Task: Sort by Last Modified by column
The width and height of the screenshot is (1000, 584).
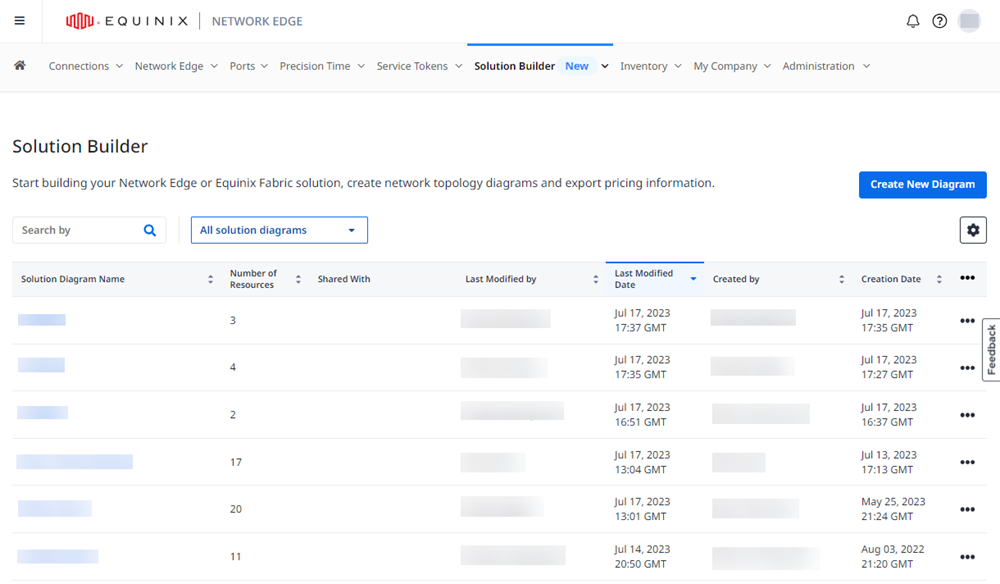Action: tap(596, 279)
